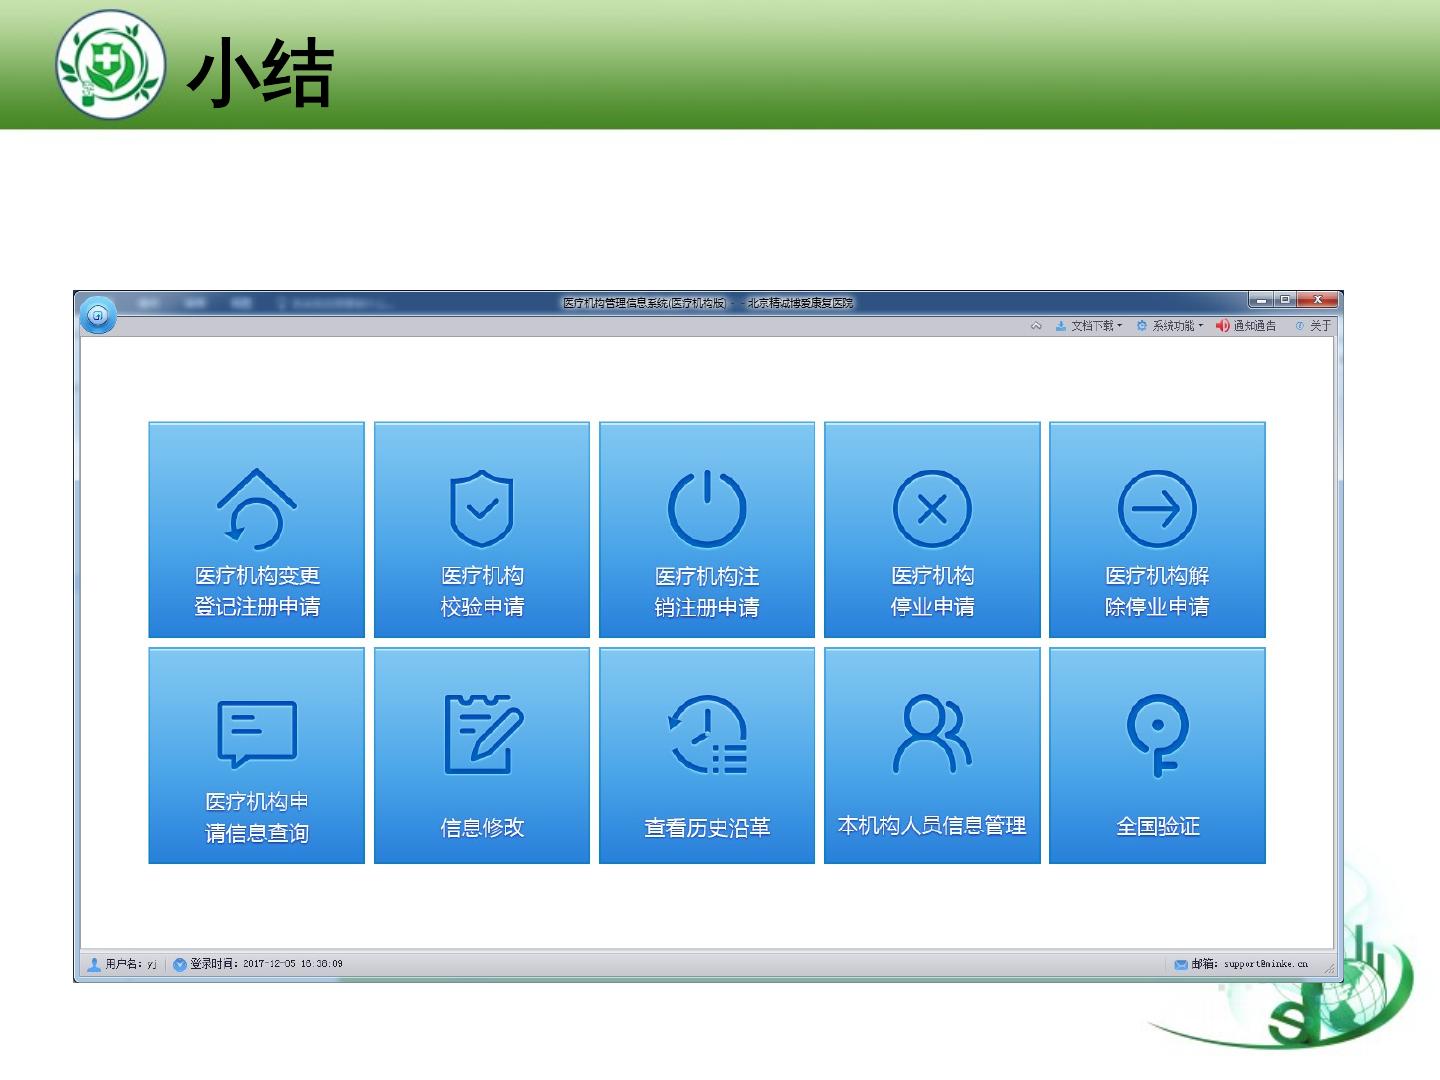1440x1080 pixels.
Task: Click the slide heading 小结
Action: [260, 73]
